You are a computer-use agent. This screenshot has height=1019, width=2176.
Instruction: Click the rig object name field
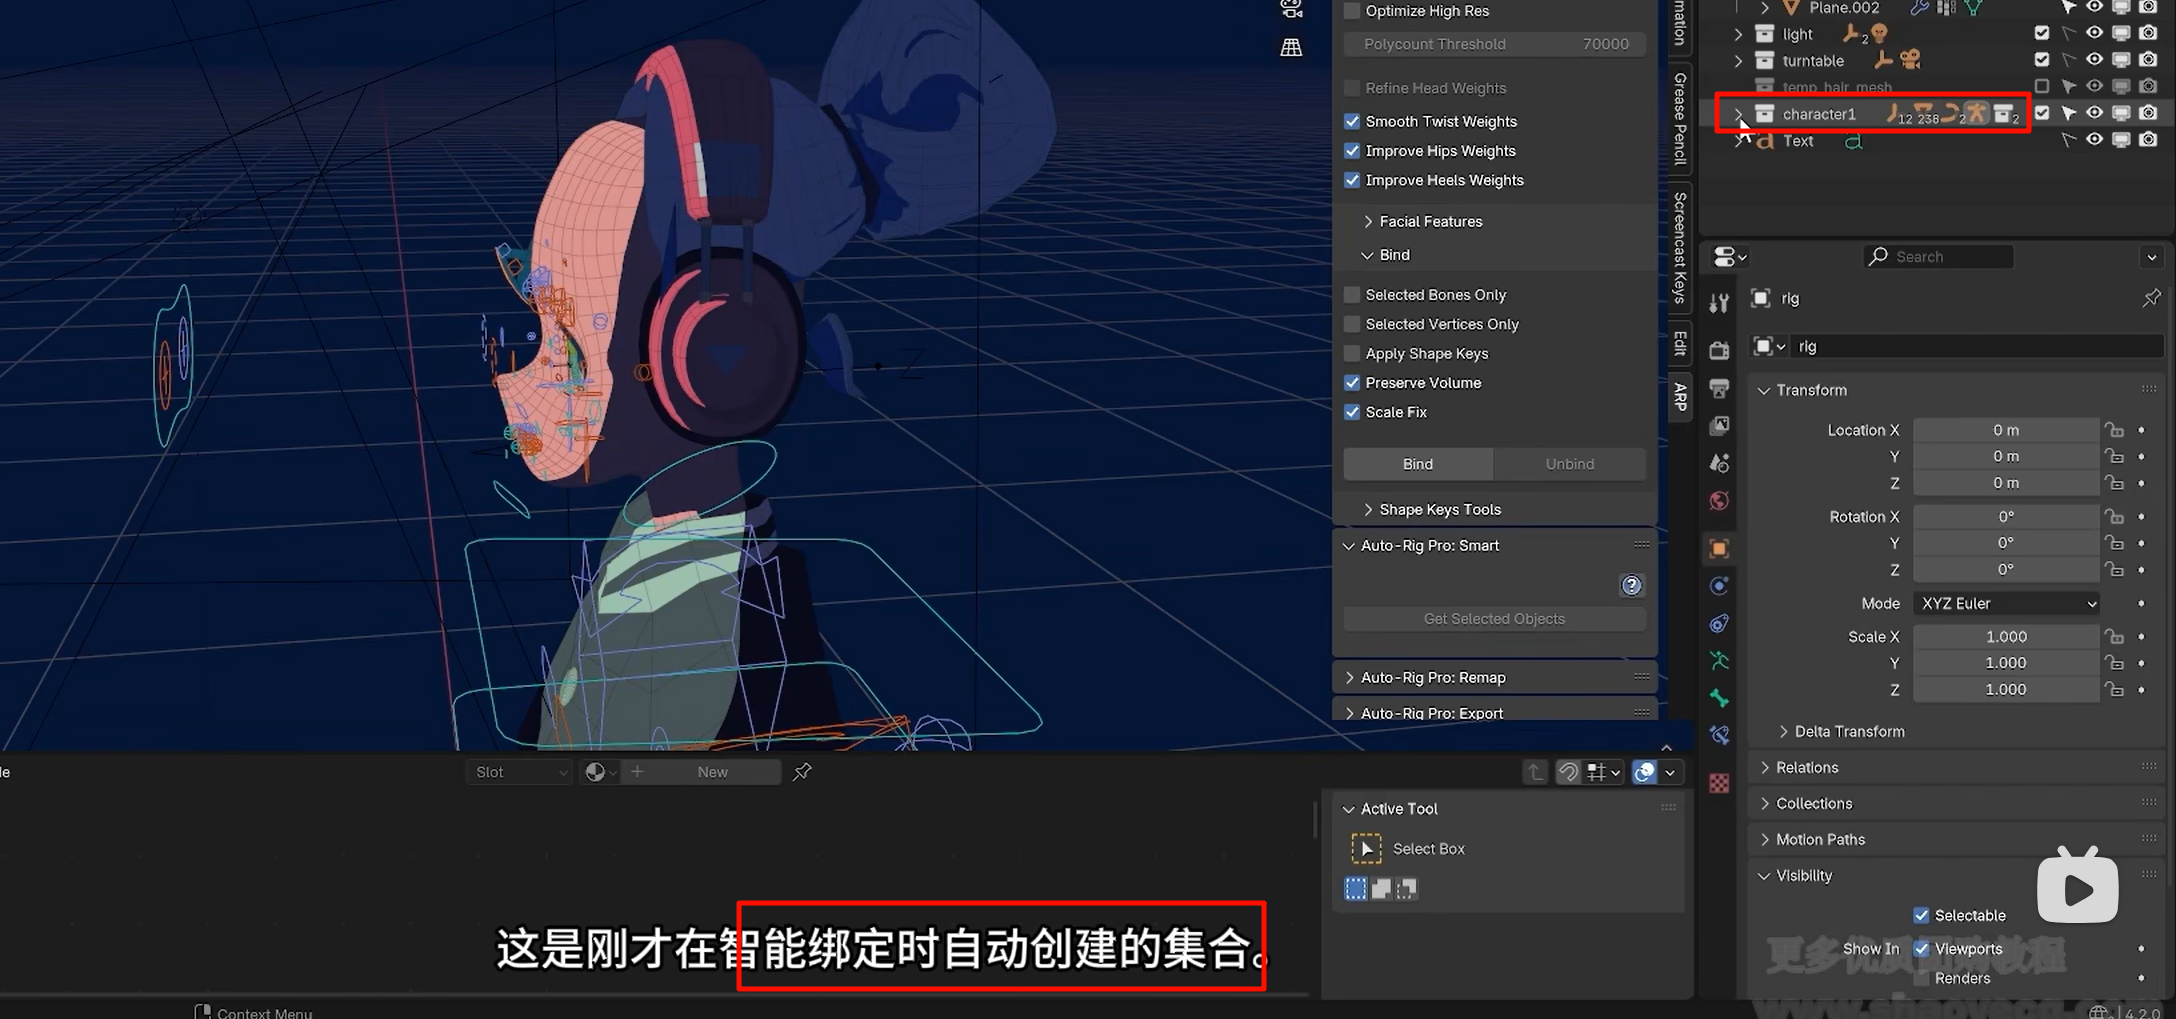[x=1978, y=346]
